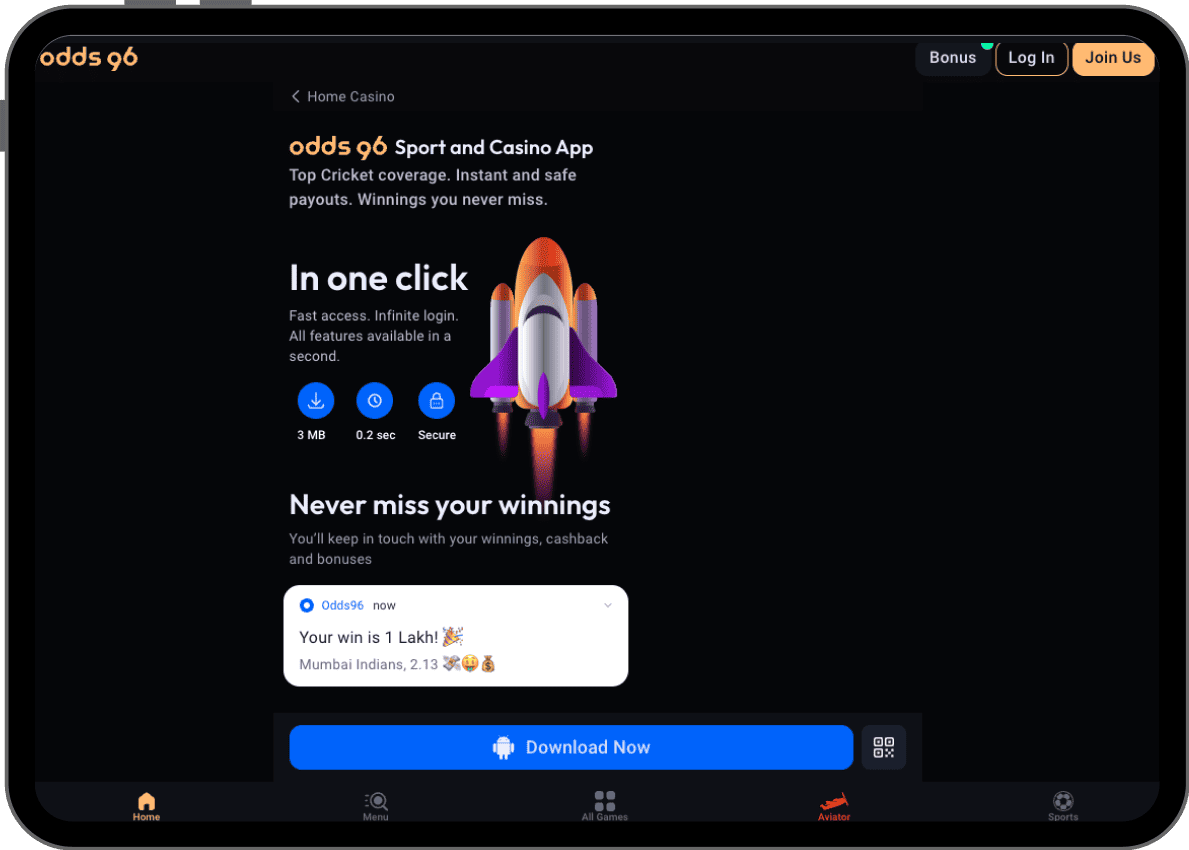1189x850 pixels.
Task: Switch to All Games tab
Action: coord(605,806)
